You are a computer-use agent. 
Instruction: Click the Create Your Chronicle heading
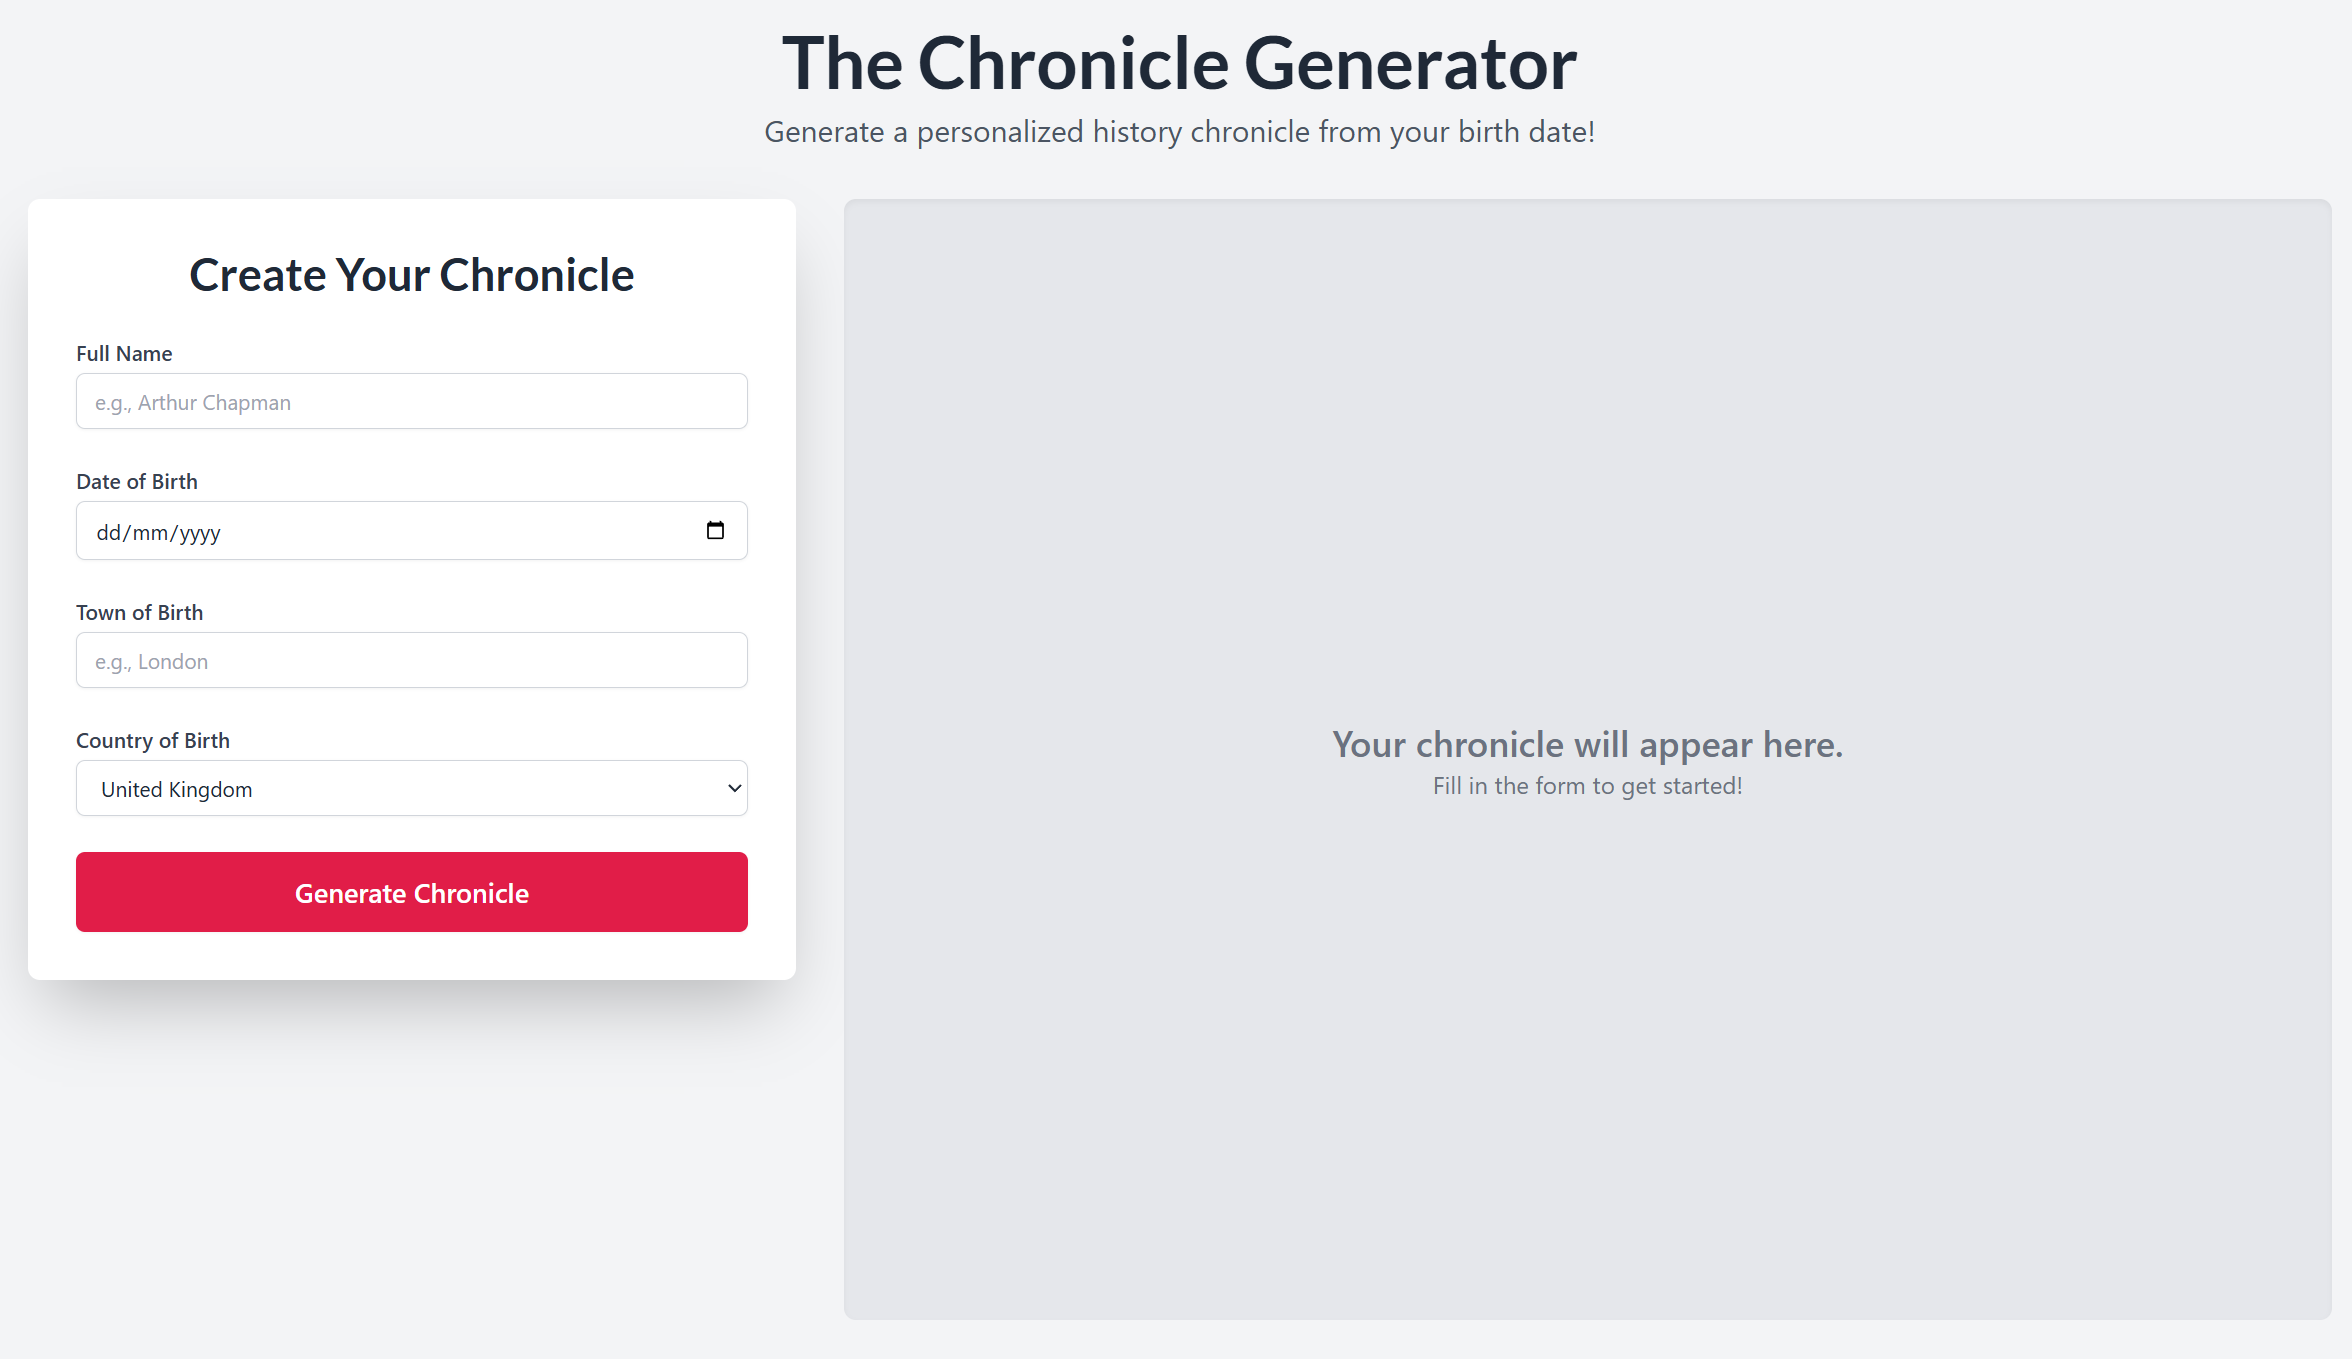click(411, 274)
